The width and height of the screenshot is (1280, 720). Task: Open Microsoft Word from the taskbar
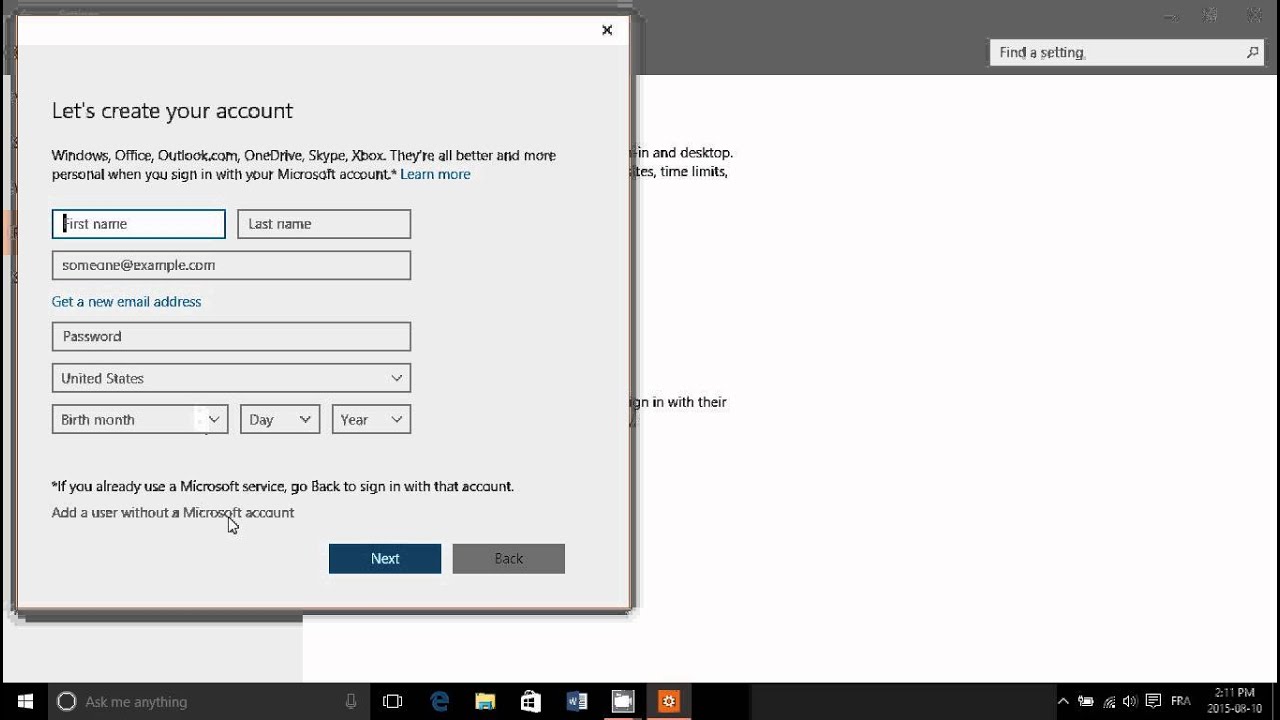pos(577,701)
